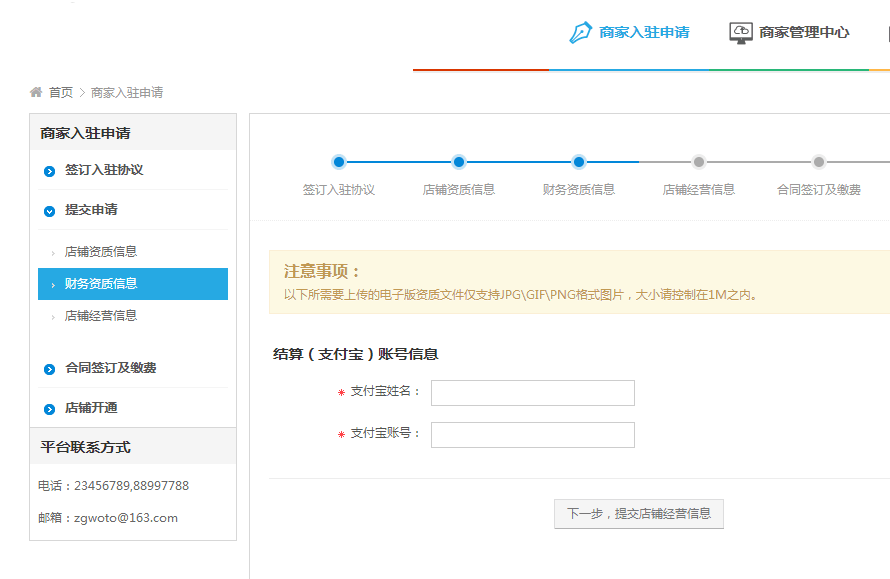Focus the 支付宝账号 input field
Image resolution: width=890 pixels, height=579 pixels.
(x=533, y=435)
